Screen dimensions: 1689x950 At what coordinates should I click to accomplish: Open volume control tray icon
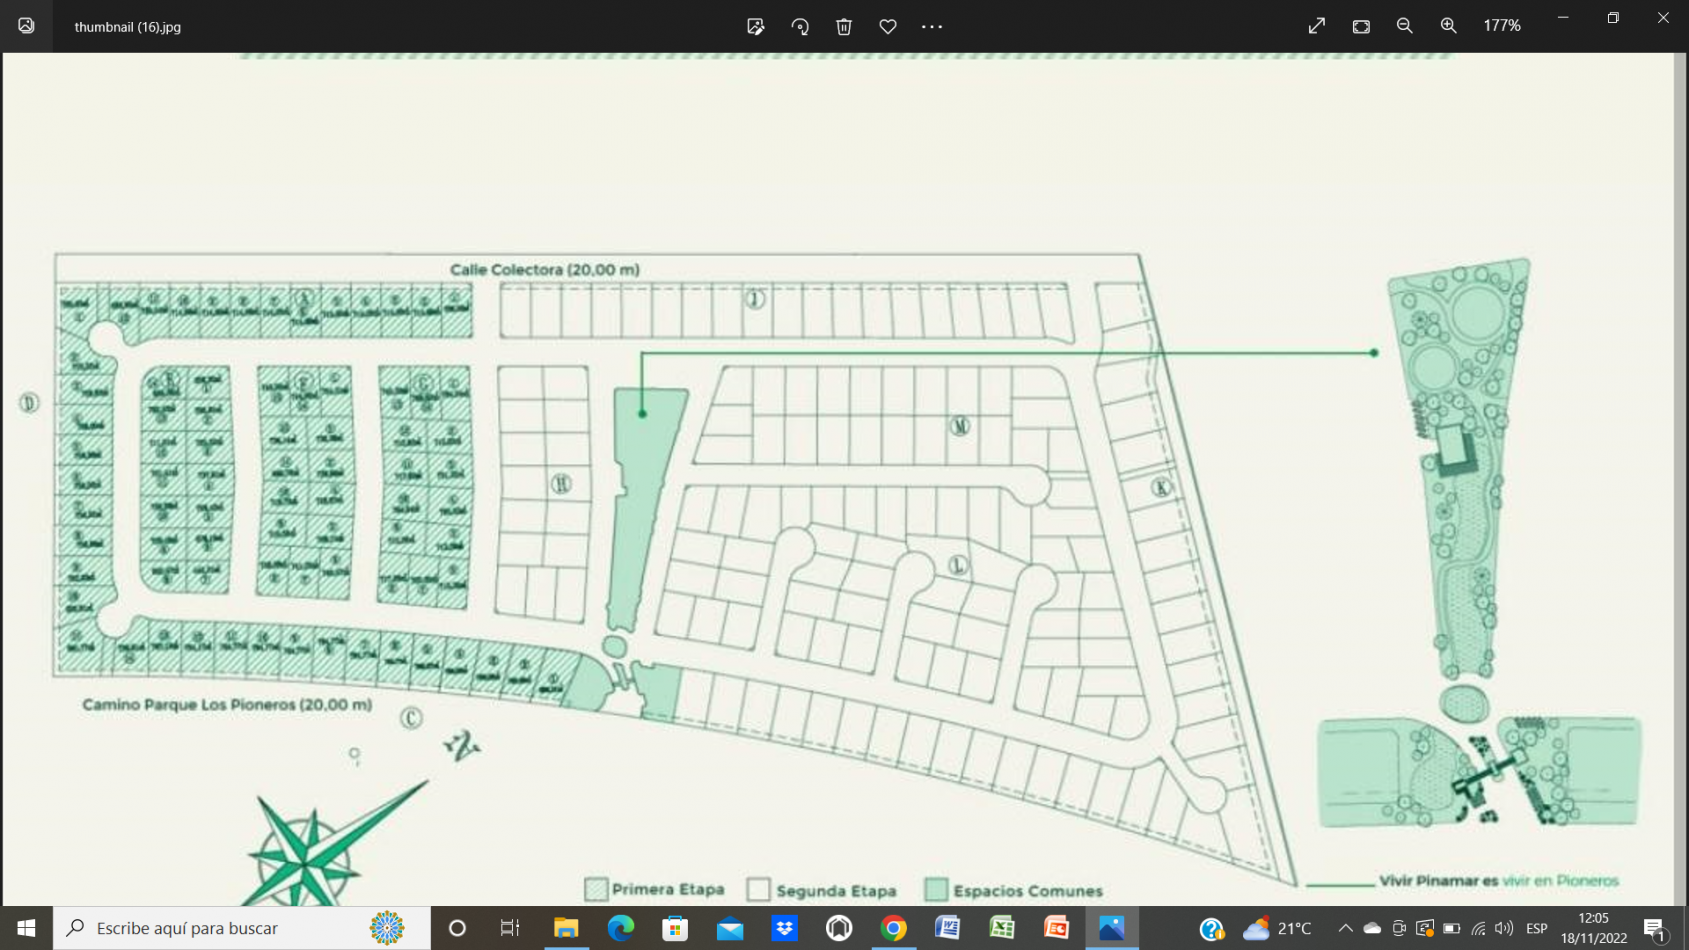[1504, 928]
